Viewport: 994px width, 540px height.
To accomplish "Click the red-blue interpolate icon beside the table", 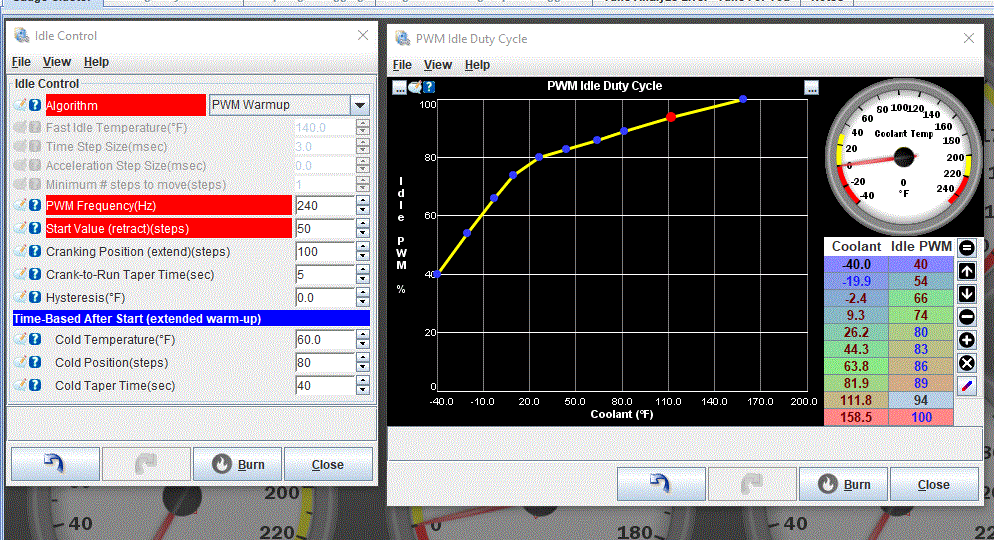I will (x=967, y=386).
